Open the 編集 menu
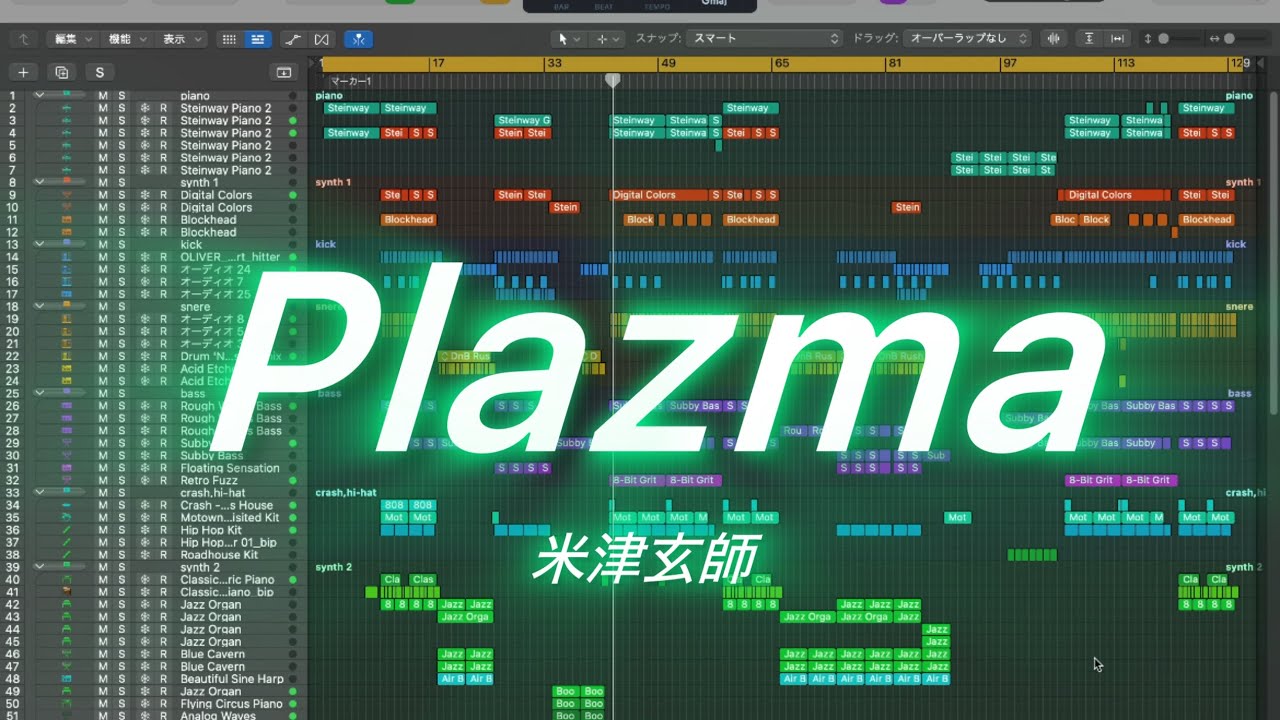1280x720 pixels. (x=72, y=39)
